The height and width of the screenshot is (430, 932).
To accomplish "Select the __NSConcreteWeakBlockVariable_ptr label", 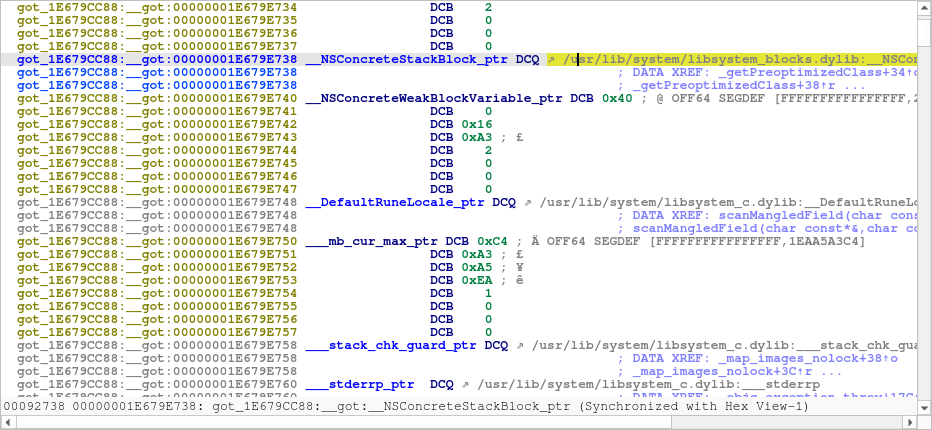I will point(434,98).
